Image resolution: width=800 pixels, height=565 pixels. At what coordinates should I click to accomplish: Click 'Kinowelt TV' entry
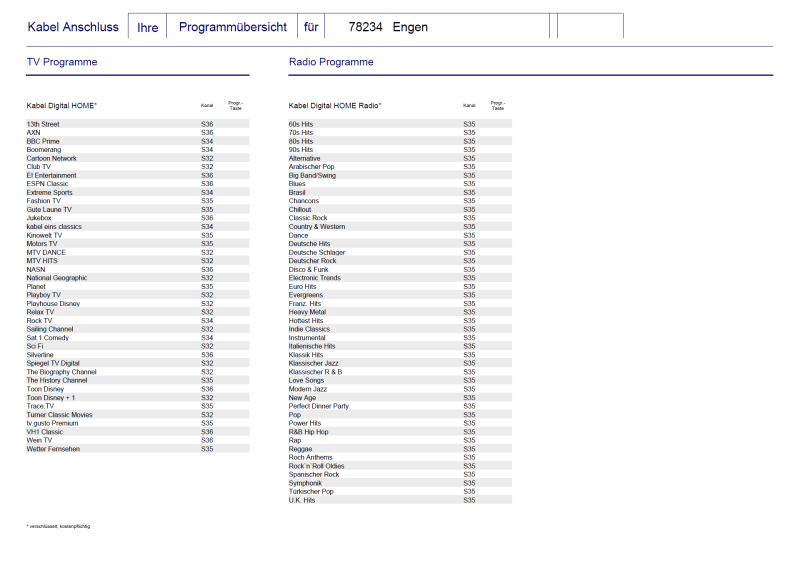tap(138, 235)
